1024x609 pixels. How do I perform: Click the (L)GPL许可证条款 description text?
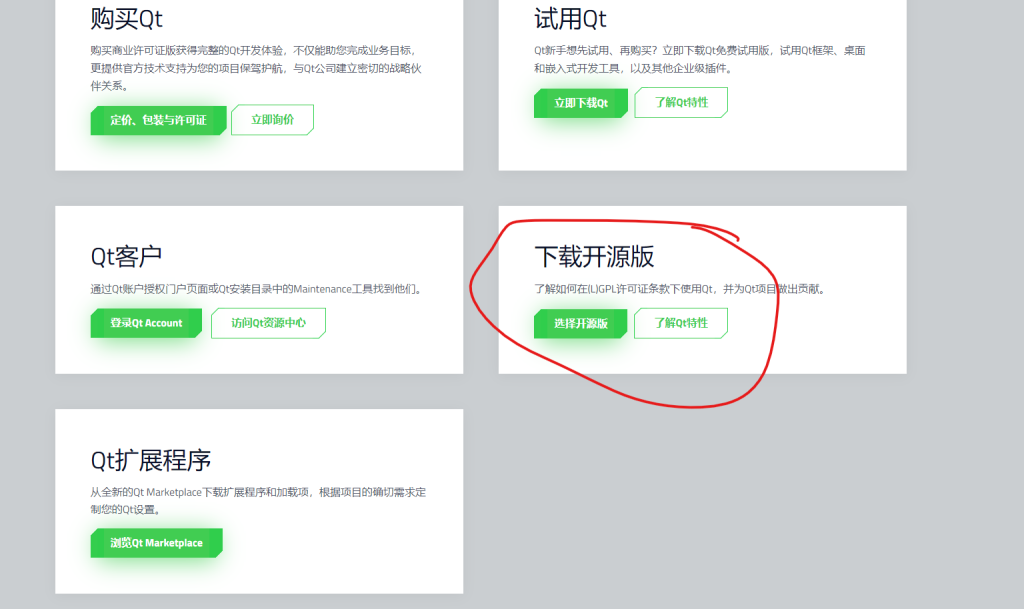(679, 289)
